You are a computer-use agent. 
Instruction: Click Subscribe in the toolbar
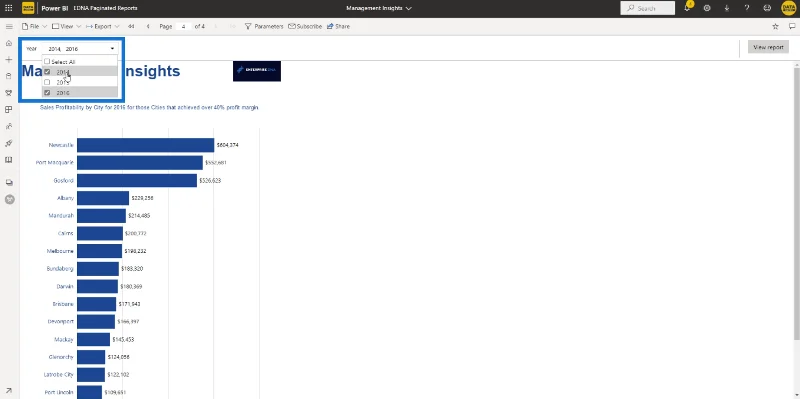[305, 26]
